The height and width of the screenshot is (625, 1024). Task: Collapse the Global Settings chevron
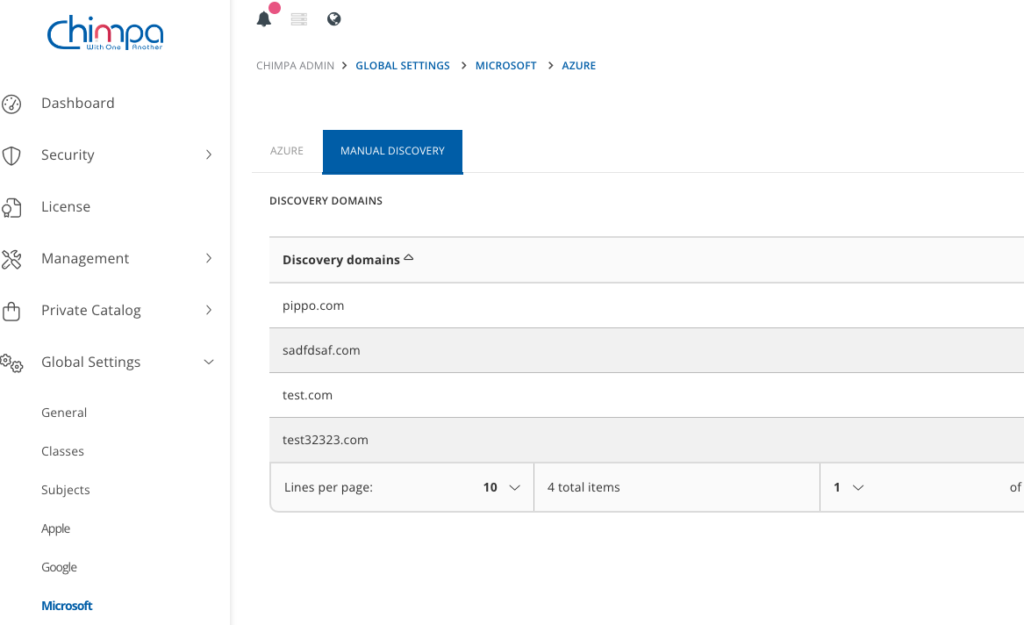tap(208, 362)
